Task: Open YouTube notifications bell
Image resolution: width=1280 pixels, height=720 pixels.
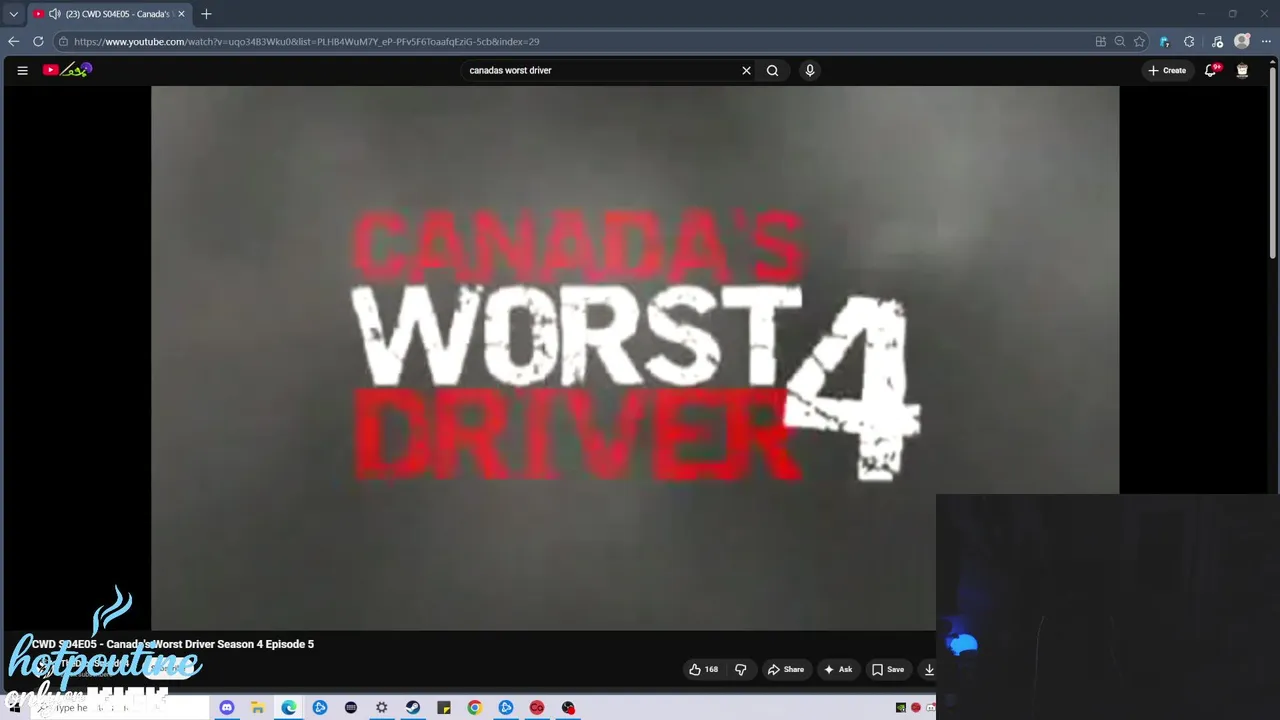Action: tap(1211, 70)
